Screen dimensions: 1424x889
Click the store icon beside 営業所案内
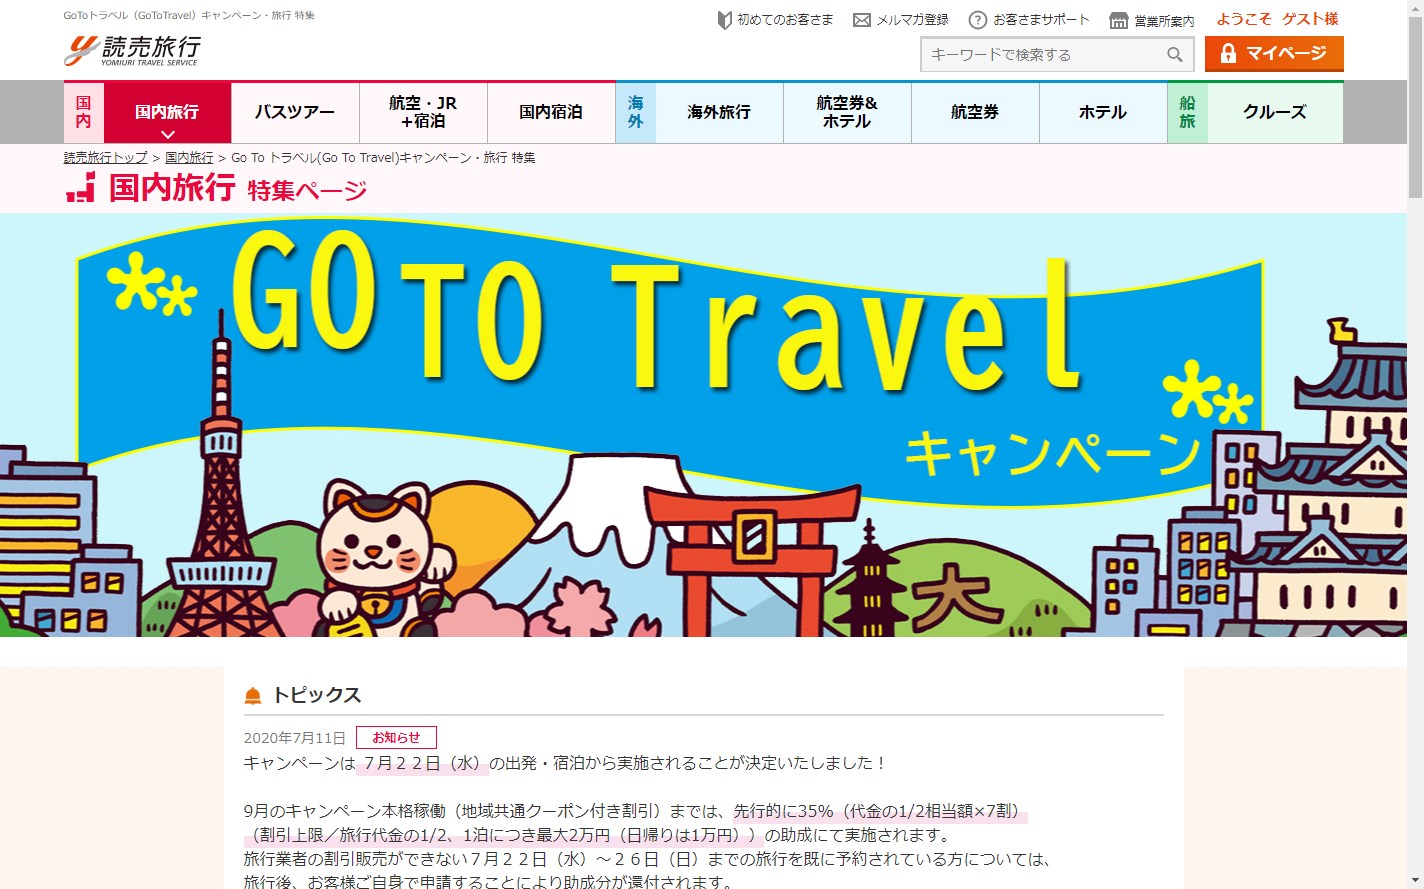click(x=1119, y=20)
